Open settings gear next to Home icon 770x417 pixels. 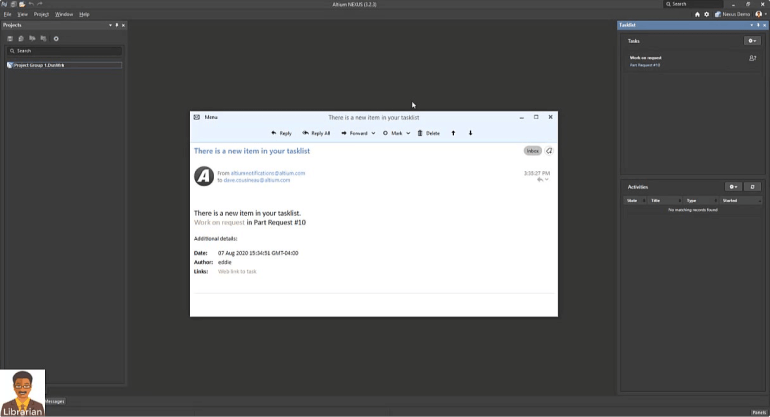[707, 14]
